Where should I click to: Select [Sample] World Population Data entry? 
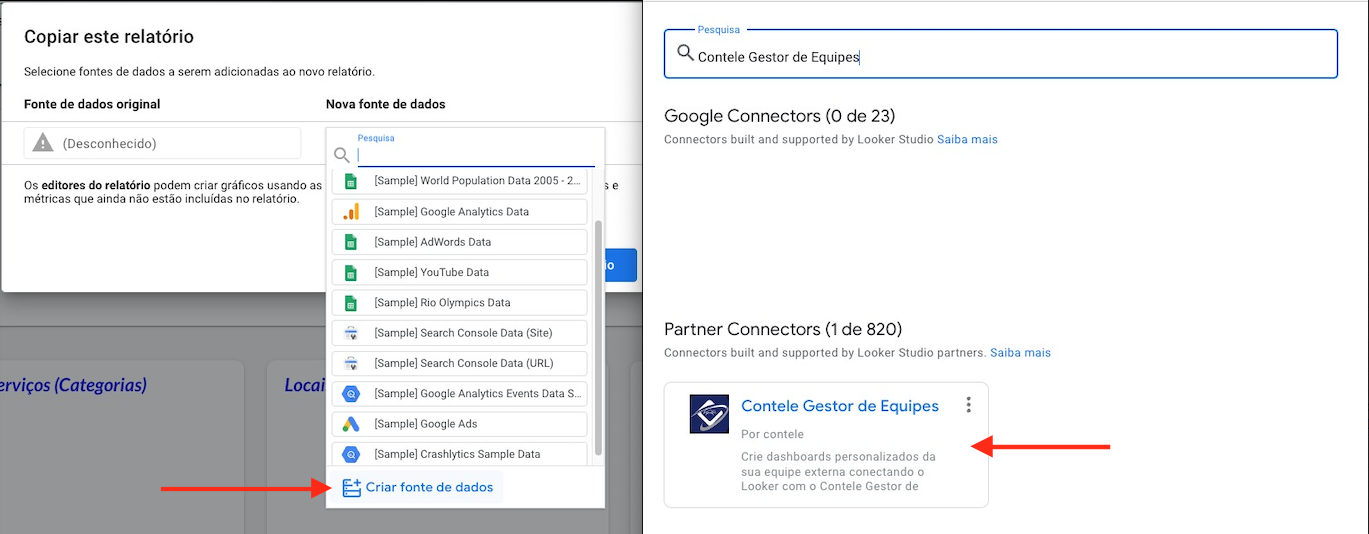tap(459, 181)
